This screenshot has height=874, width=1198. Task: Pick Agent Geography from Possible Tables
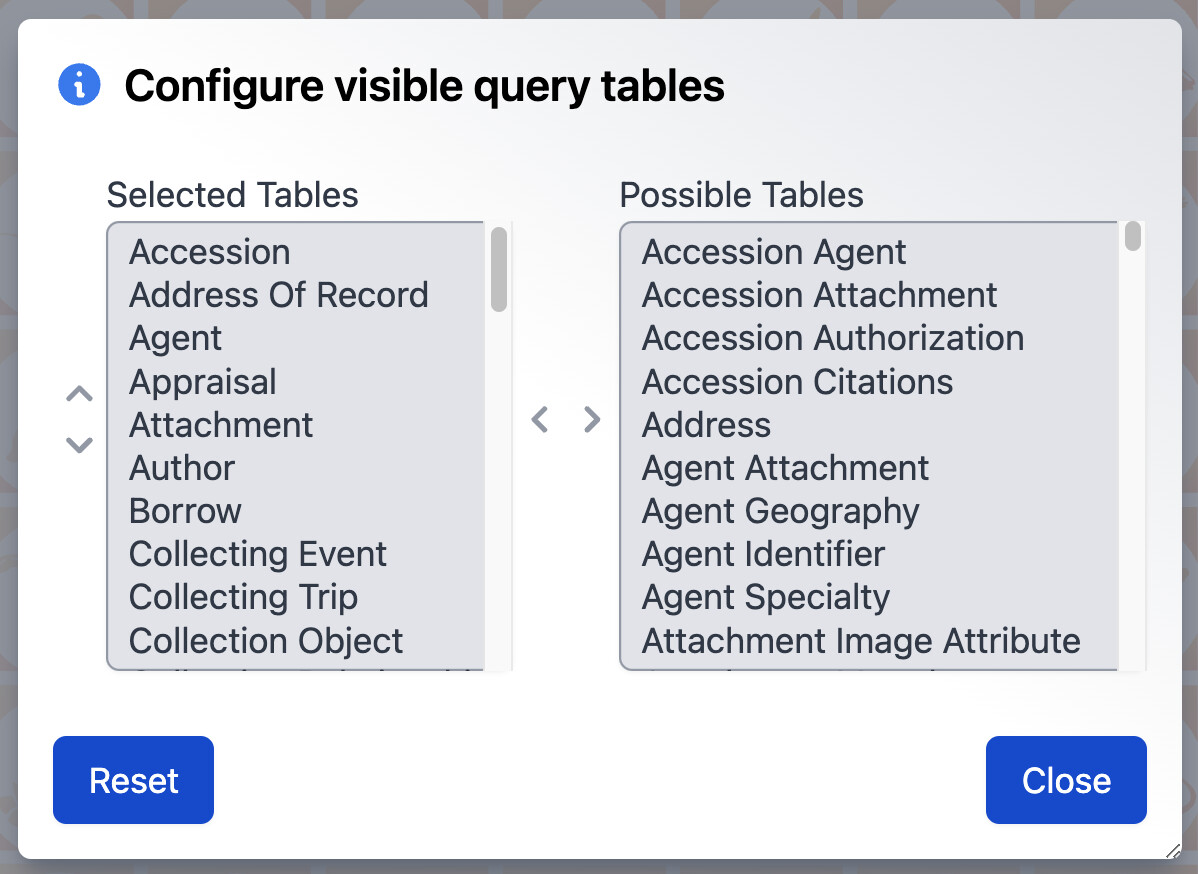coord(780,511)
